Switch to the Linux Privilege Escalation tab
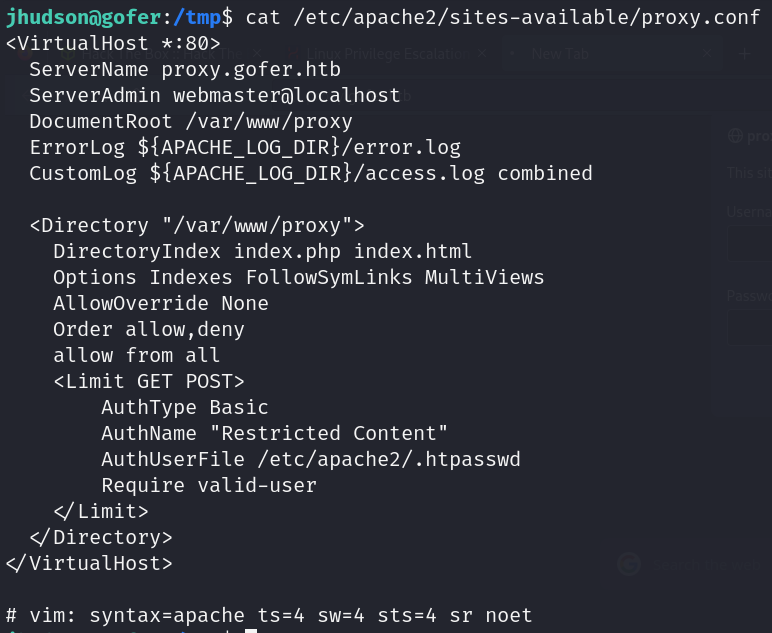The image size is (772, 633). (390, 53)
